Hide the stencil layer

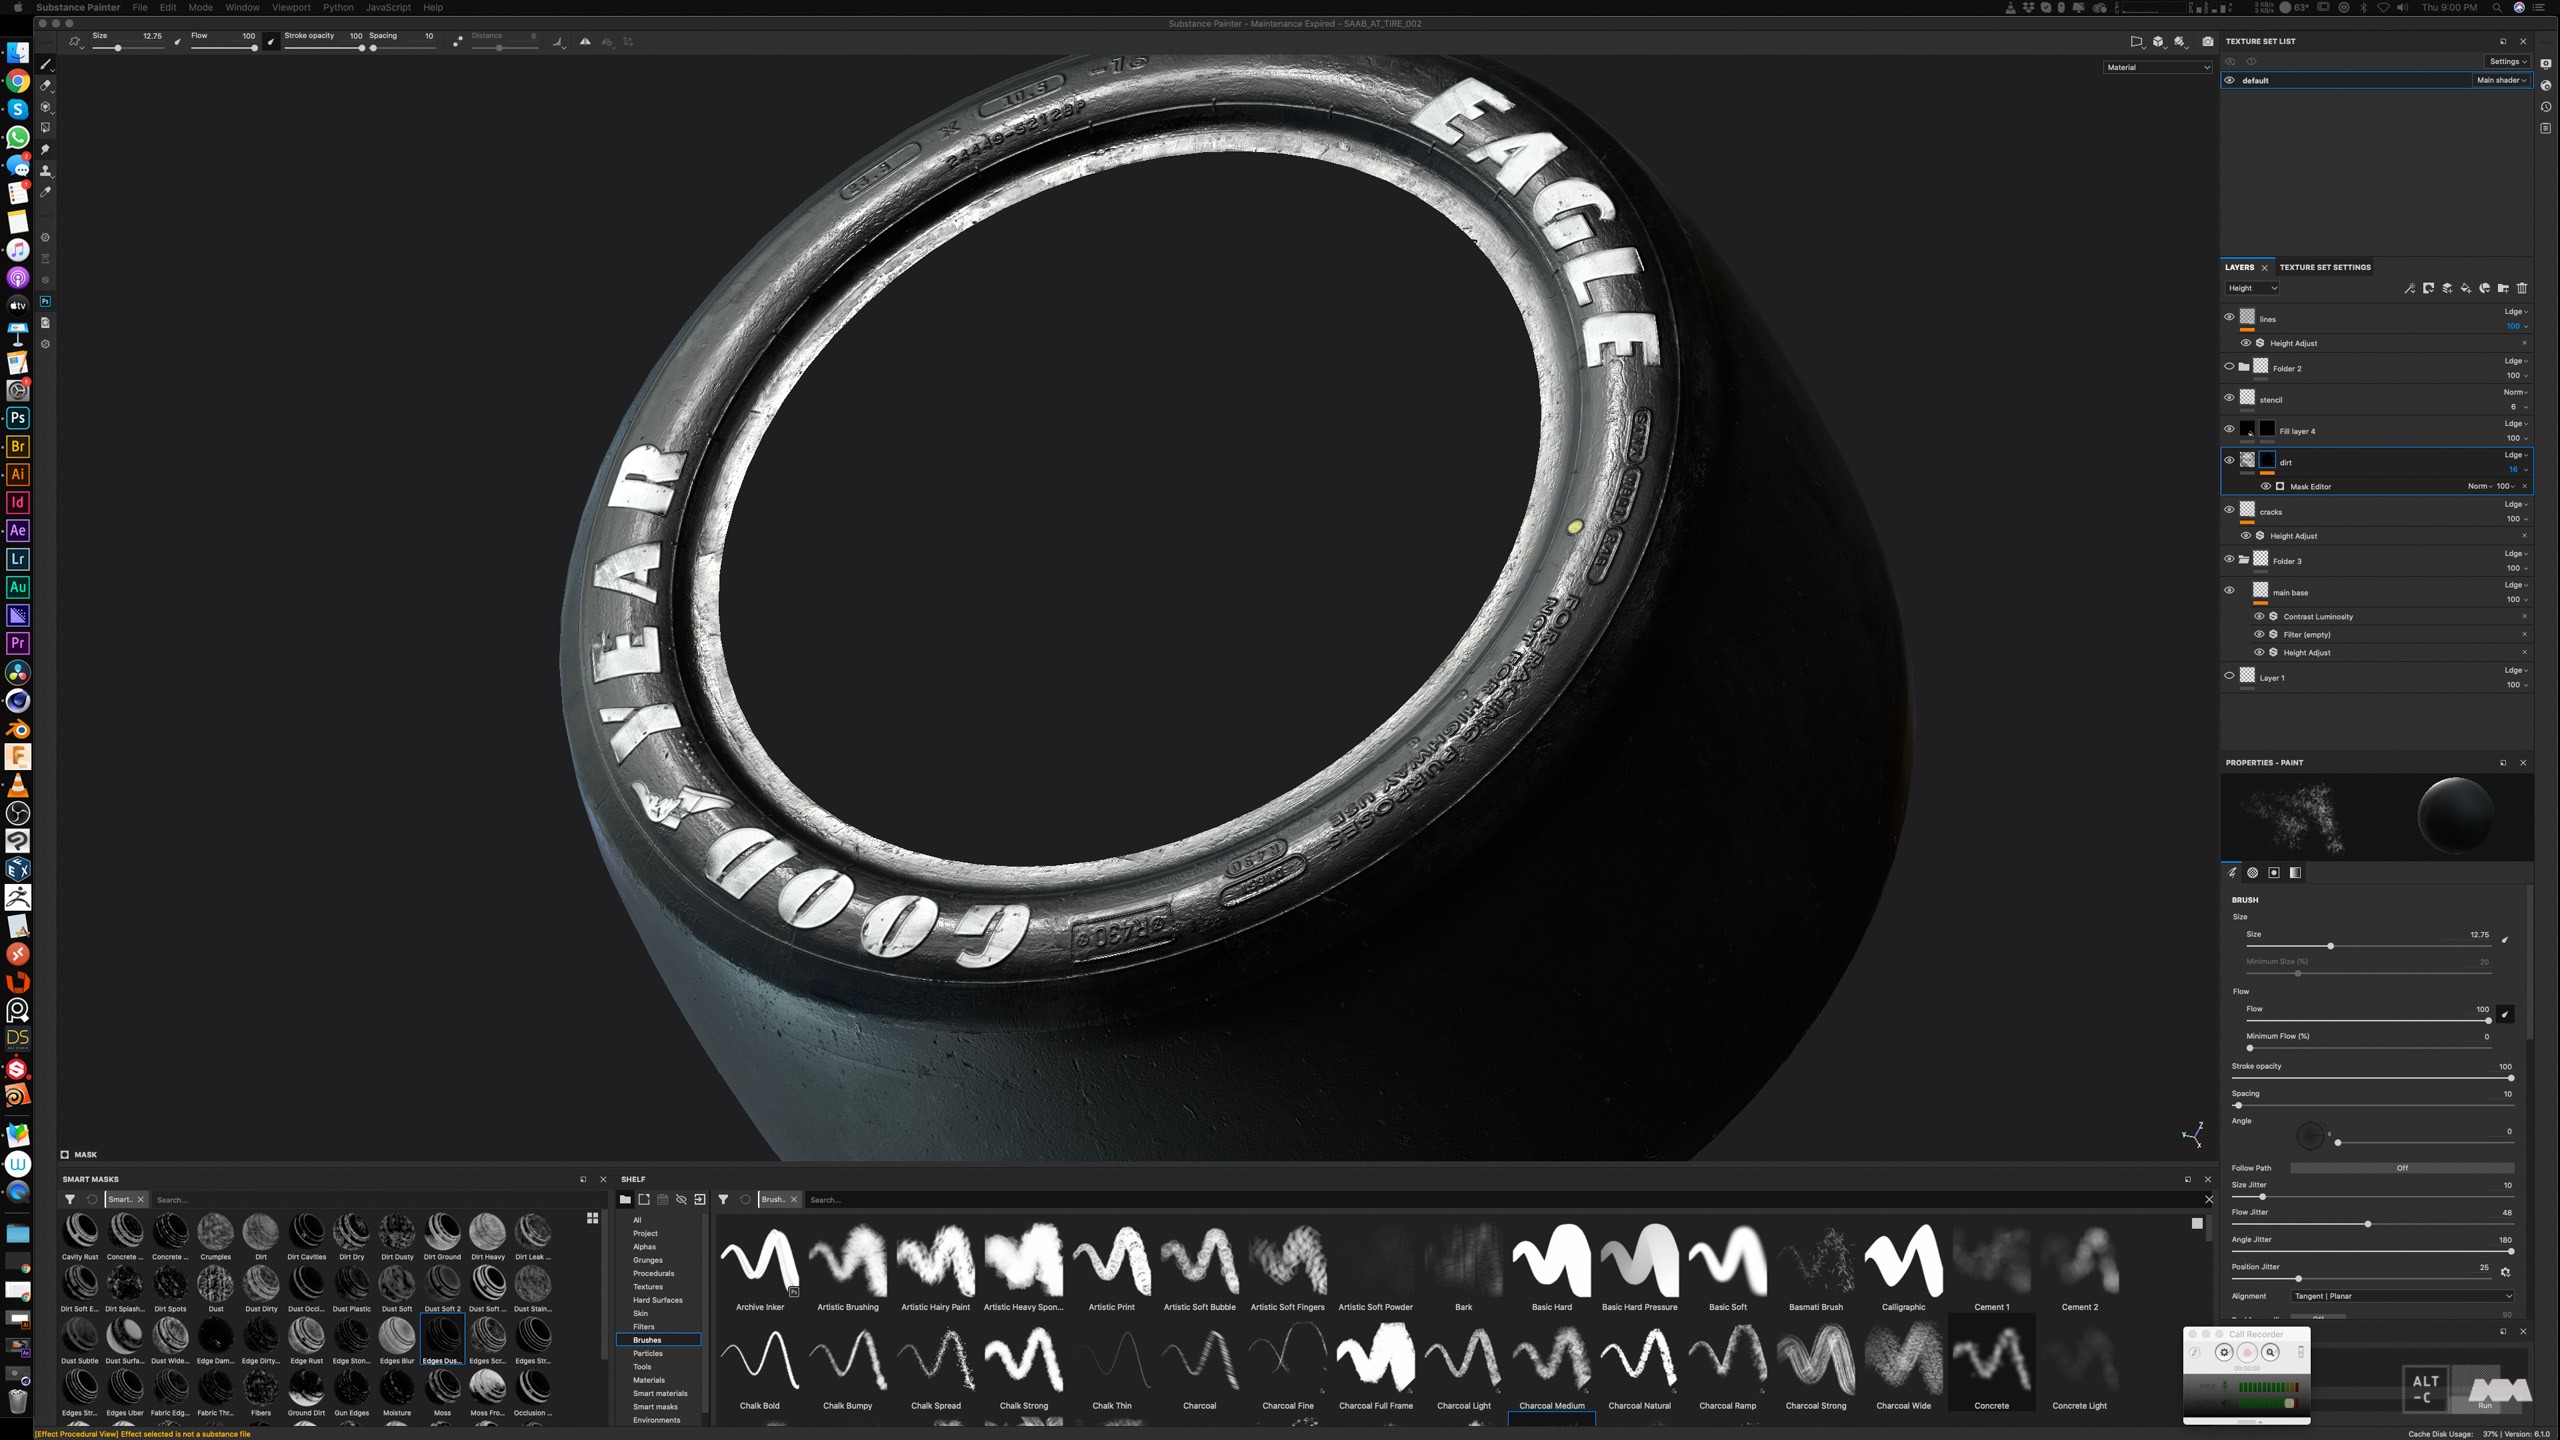[x=2230, y=398]
